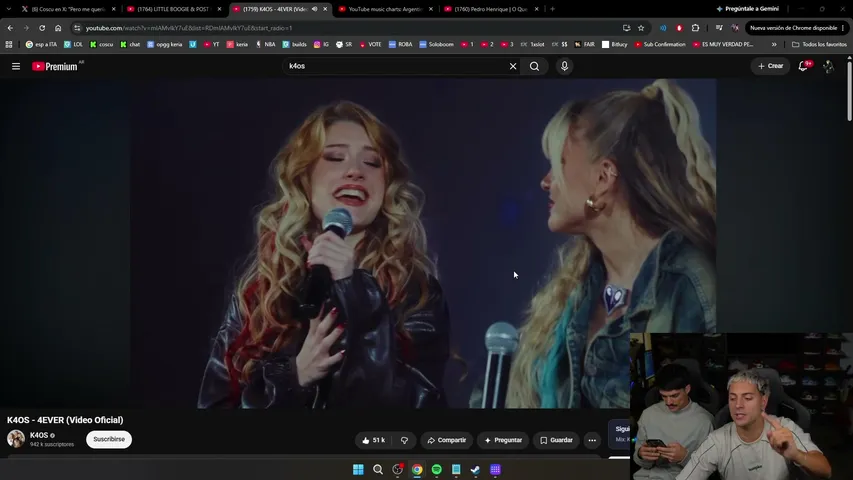The height and width of the screenshot is (480, 853).
Task: Open Windows Start menu
Action: coord(358,469)
